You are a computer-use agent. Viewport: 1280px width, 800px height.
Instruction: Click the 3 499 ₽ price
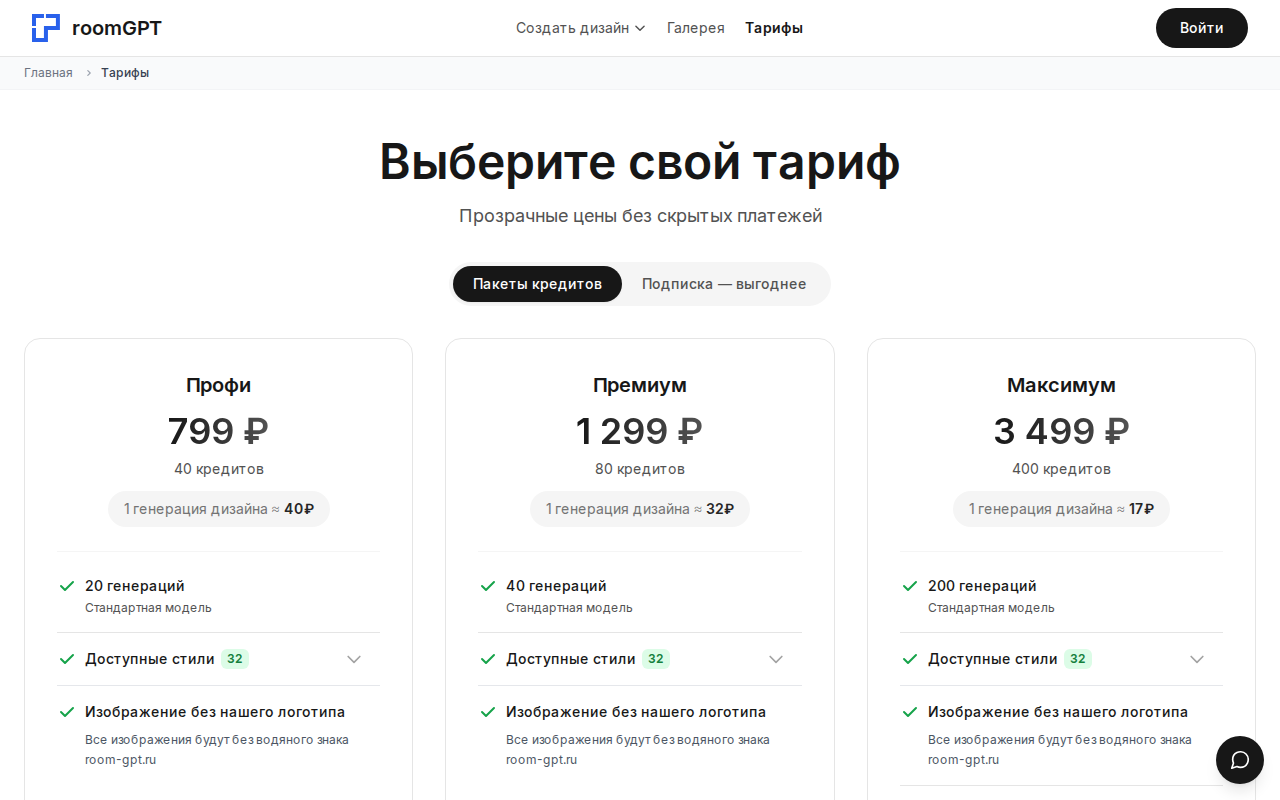[1061, 431]
